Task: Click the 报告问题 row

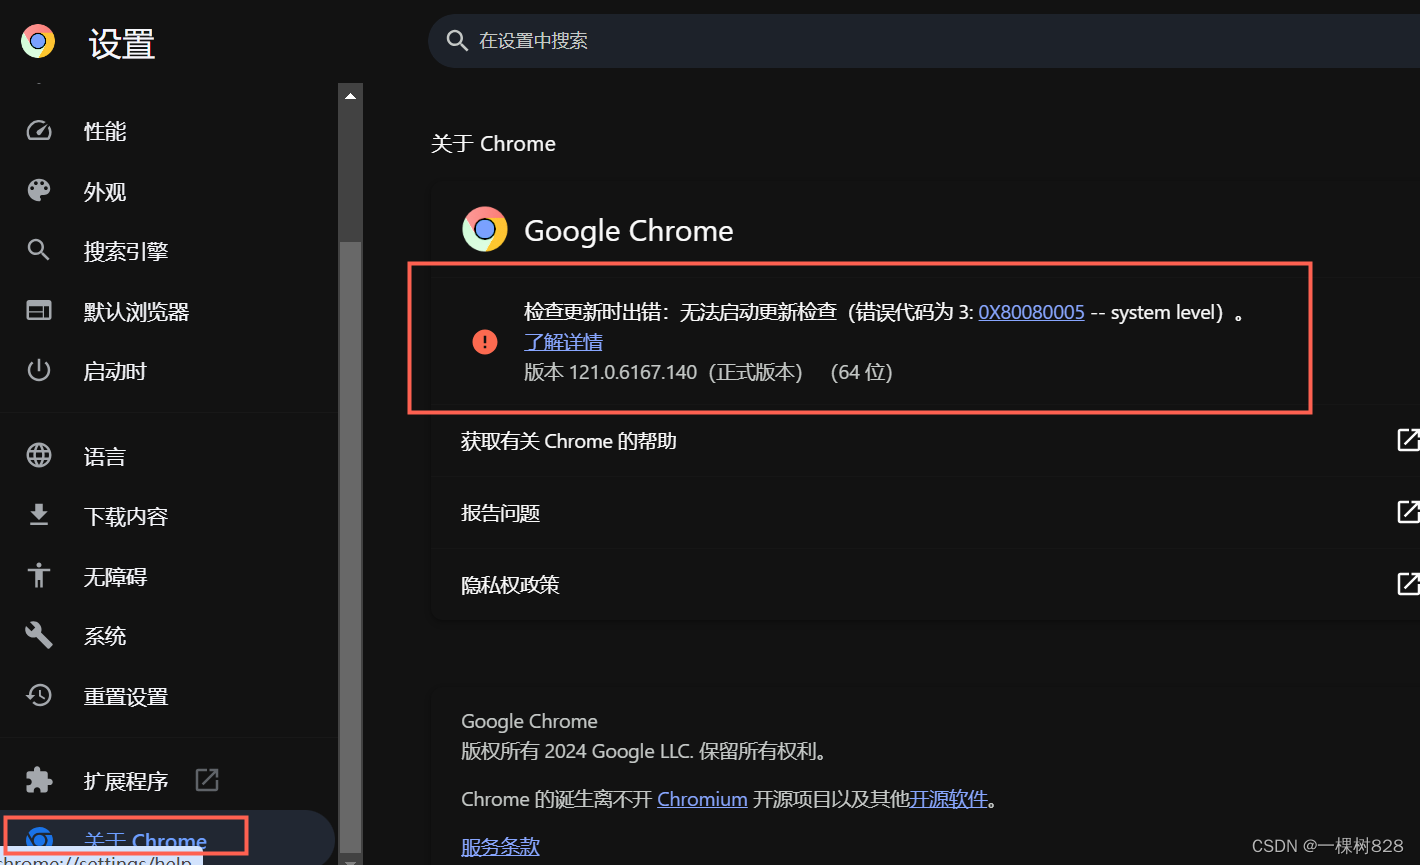Action: [925, 512]
